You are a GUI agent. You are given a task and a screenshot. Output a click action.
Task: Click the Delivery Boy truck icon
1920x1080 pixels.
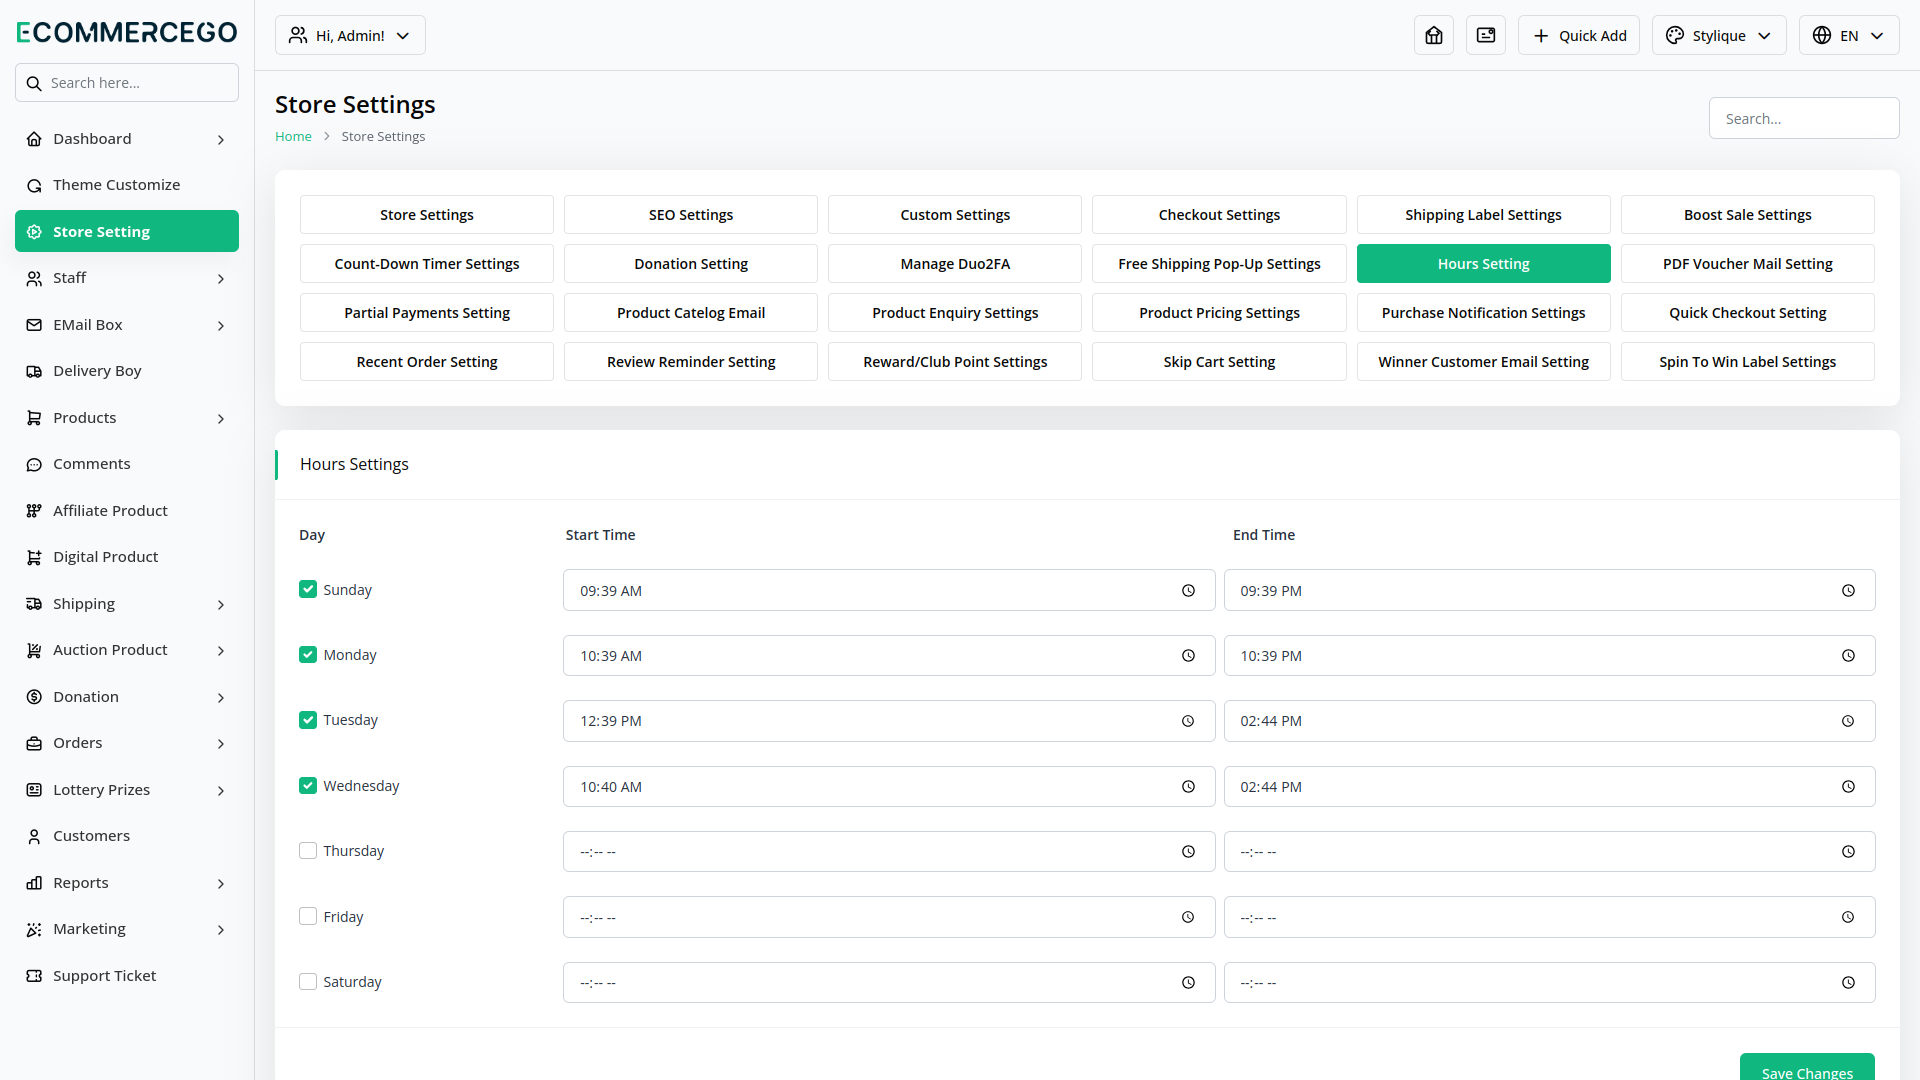(x=34, y=371)
